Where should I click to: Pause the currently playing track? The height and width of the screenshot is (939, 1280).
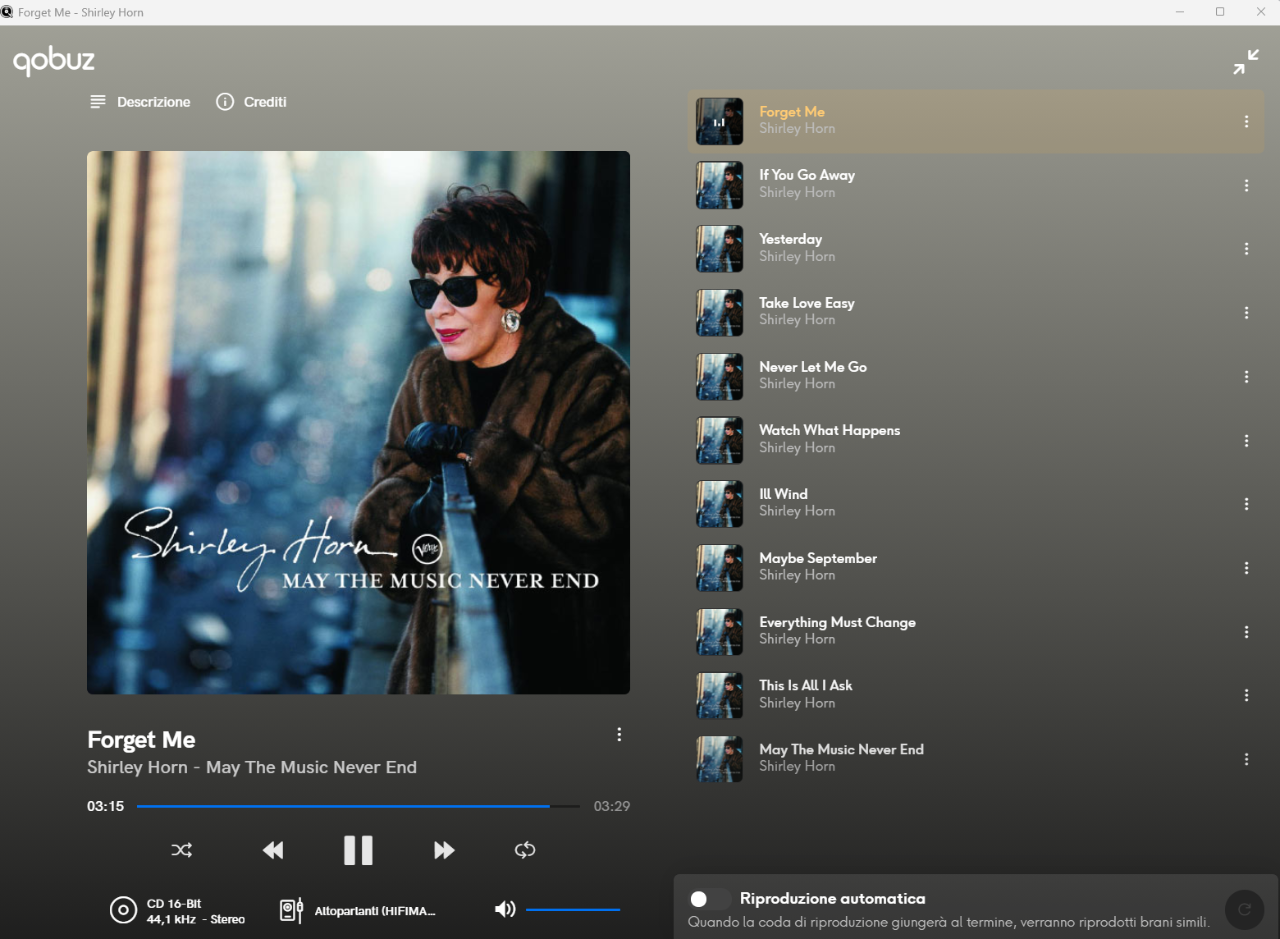click(358, 850)
